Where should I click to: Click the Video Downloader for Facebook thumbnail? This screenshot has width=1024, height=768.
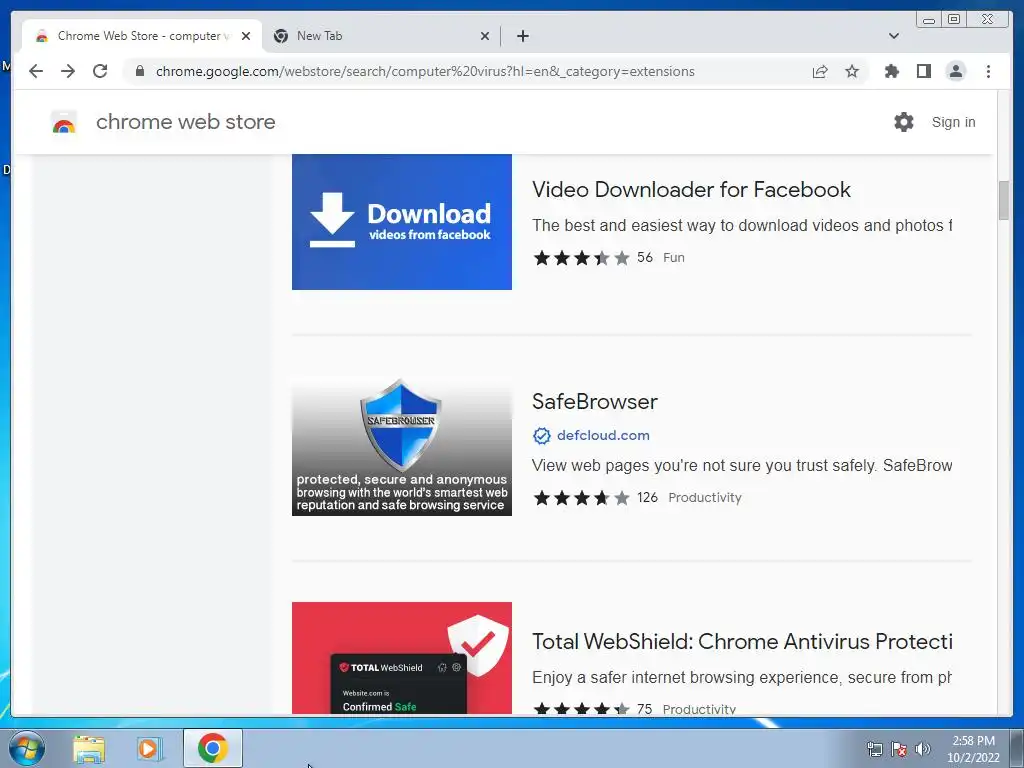coord(402,222)
